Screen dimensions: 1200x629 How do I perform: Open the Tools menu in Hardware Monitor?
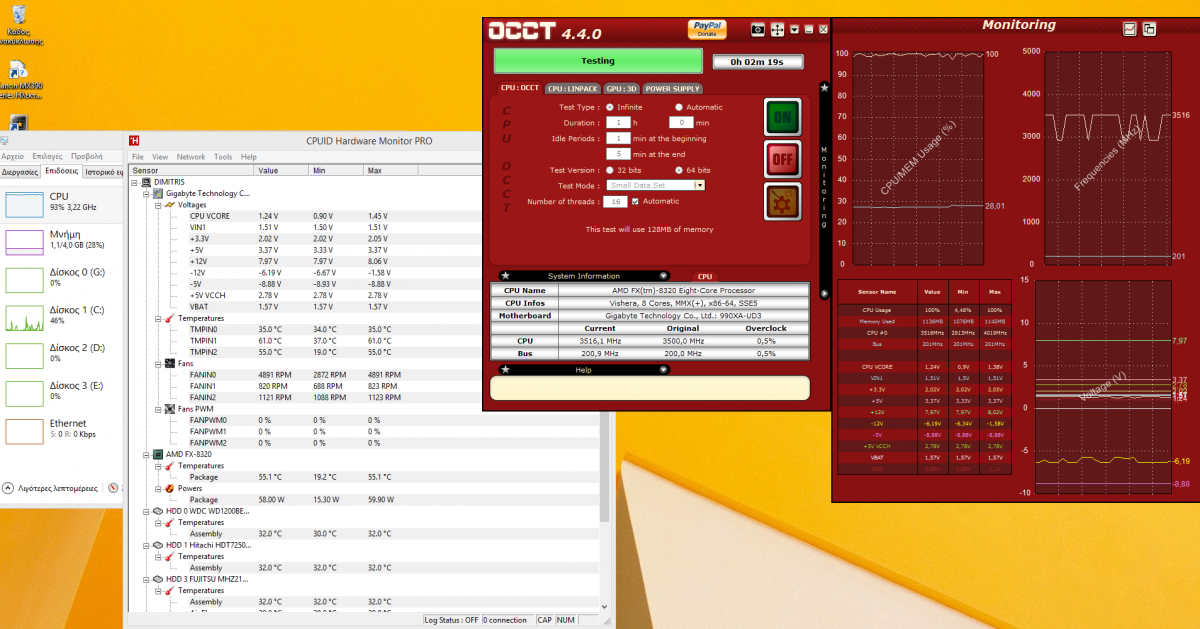click(x=223, y=157)
